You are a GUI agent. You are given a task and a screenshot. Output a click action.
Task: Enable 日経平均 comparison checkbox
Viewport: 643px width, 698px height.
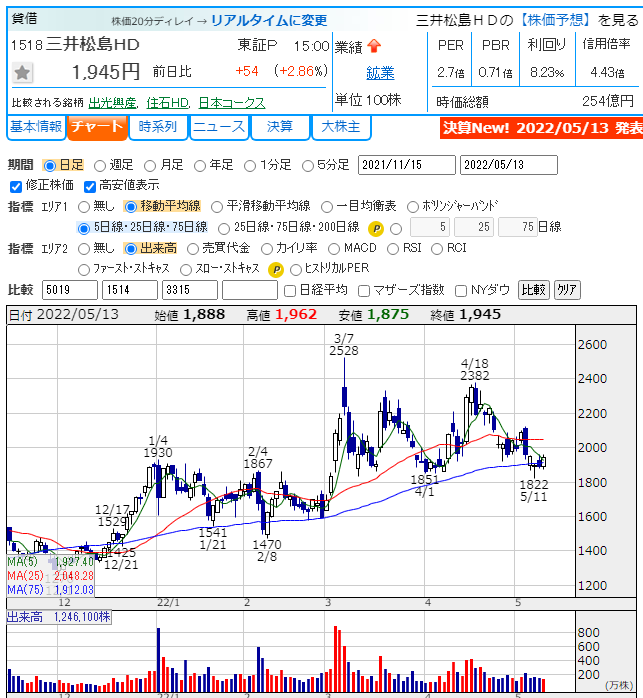tap(291, 290)
